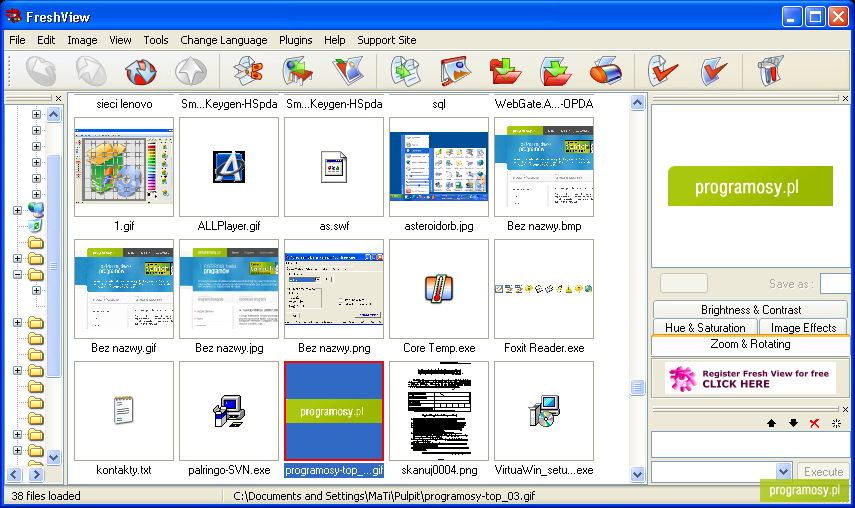Click the greyed Forward arrow toolbar icon
The height and width of the screenshot is (508, 855).
coord(91,71)
